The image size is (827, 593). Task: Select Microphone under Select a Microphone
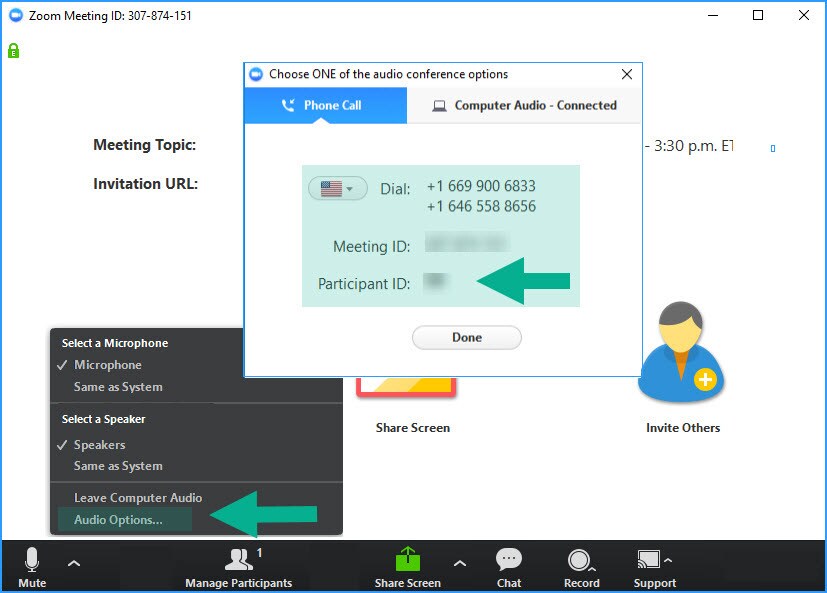coord(108,365)
